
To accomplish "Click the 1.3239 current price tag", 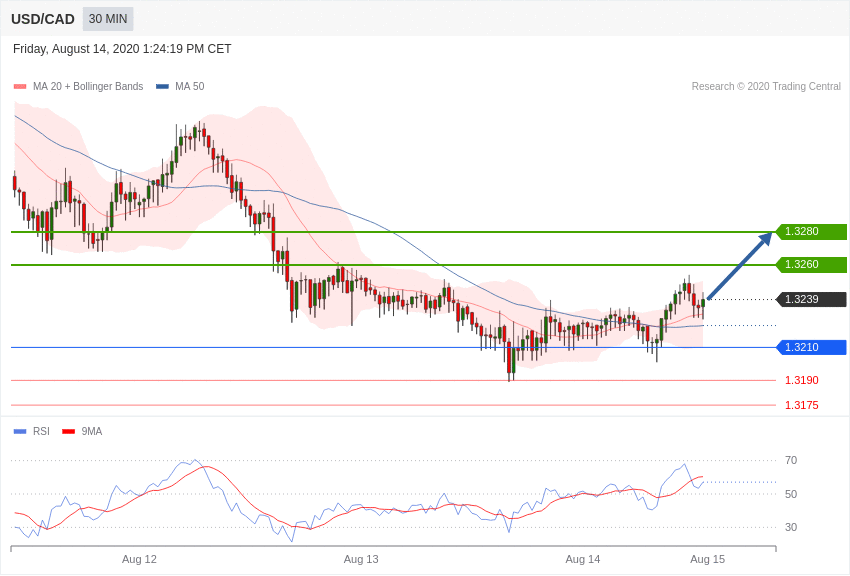I will [x=812, y=299].
